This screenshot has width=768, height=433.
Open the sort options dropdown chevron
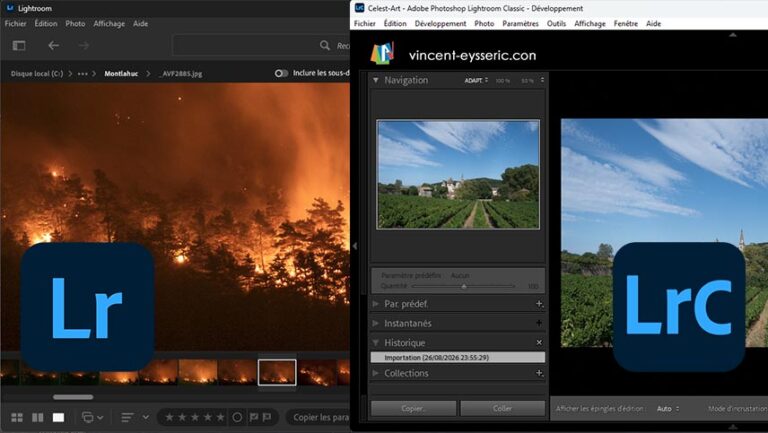click(145, 417)
